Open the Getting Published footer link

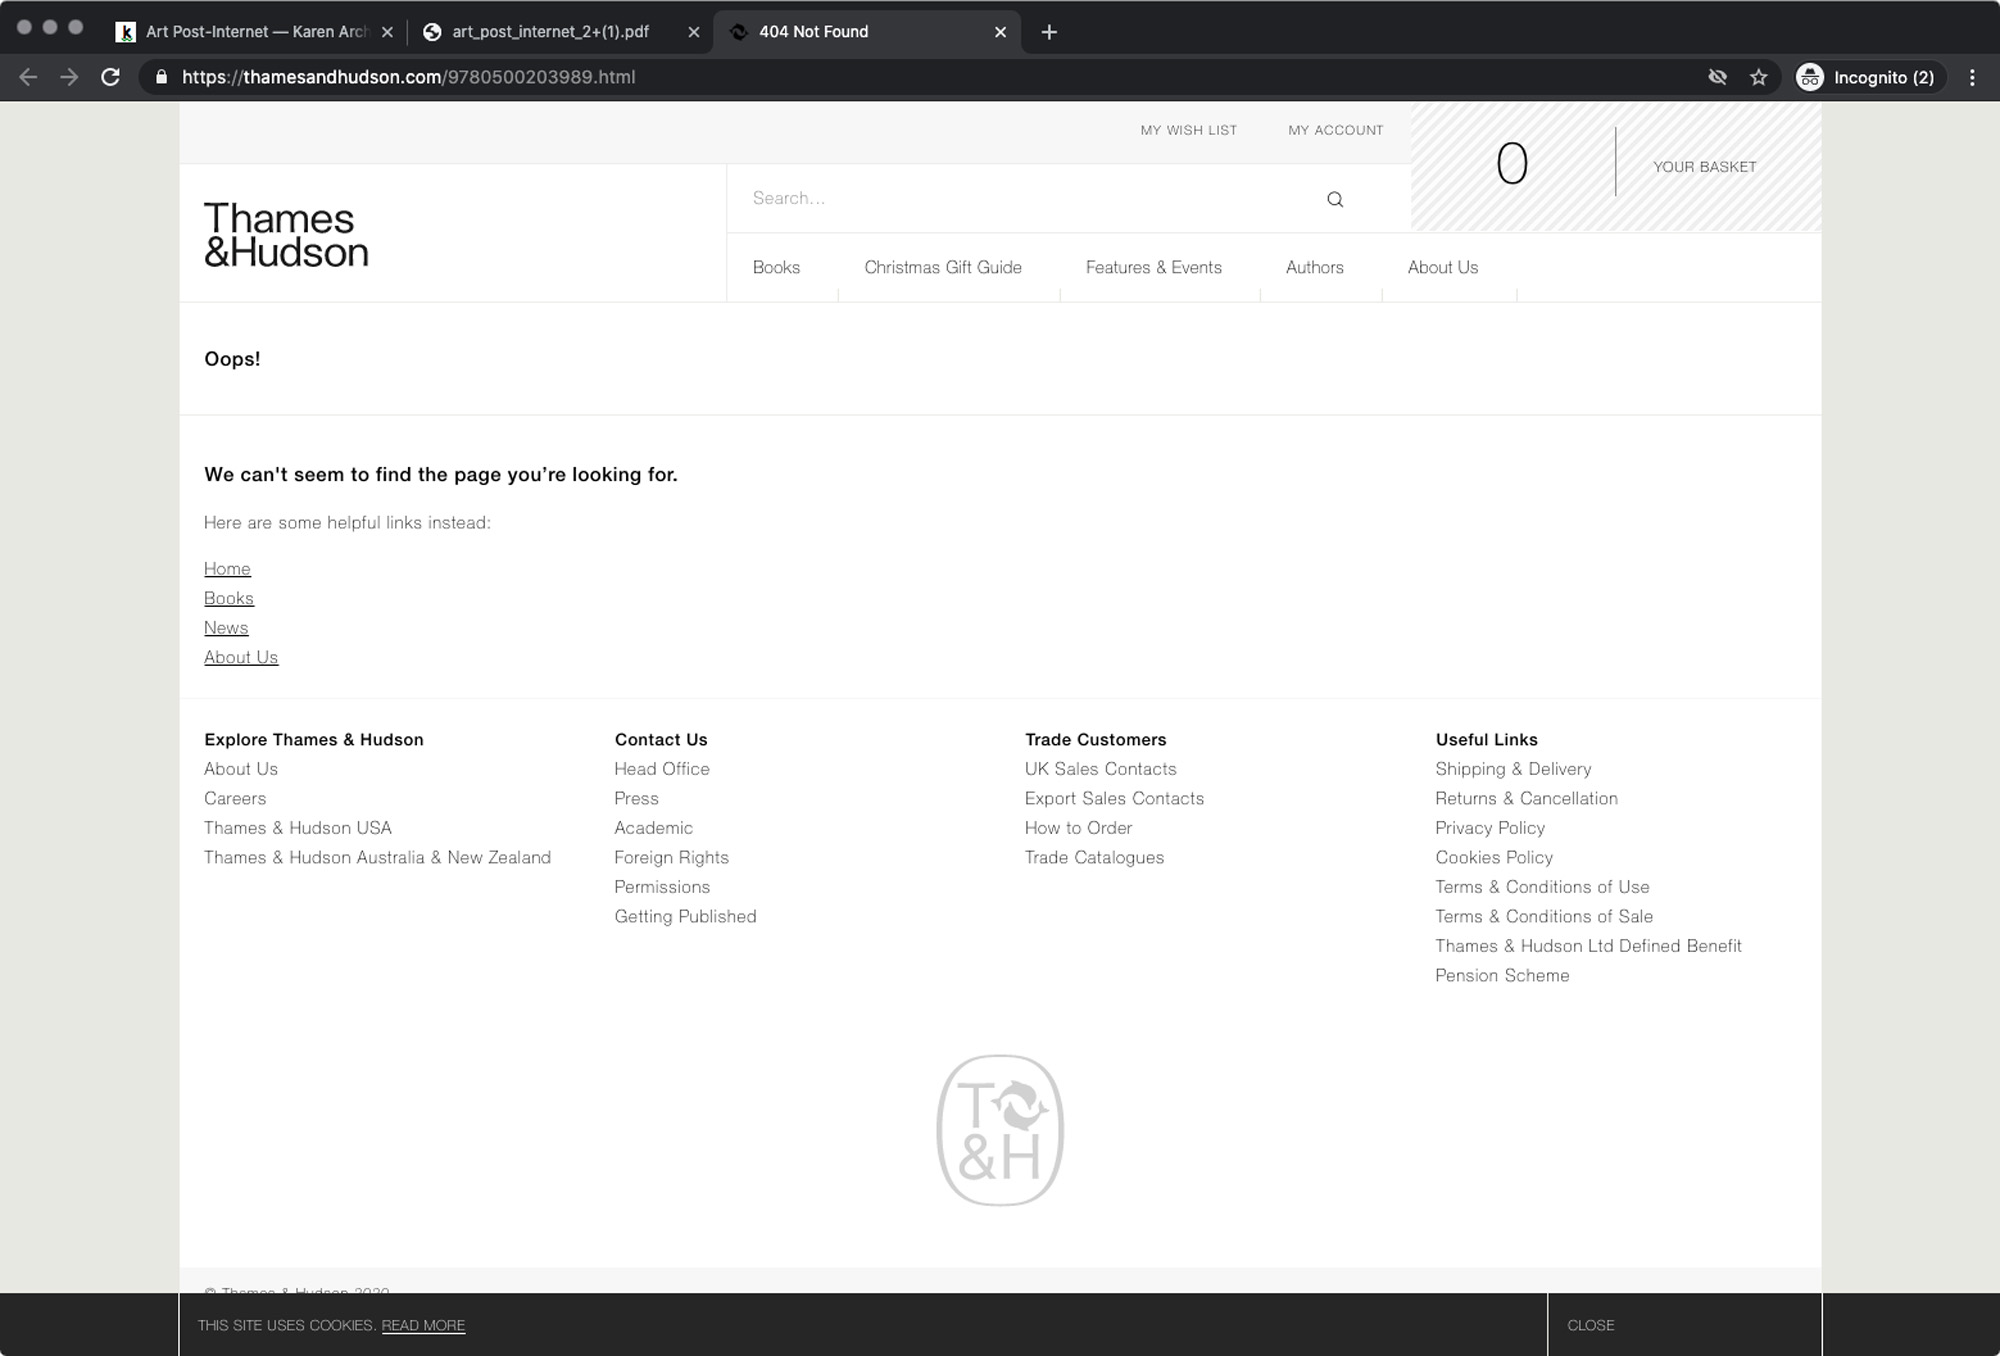(x=685, y=916)
